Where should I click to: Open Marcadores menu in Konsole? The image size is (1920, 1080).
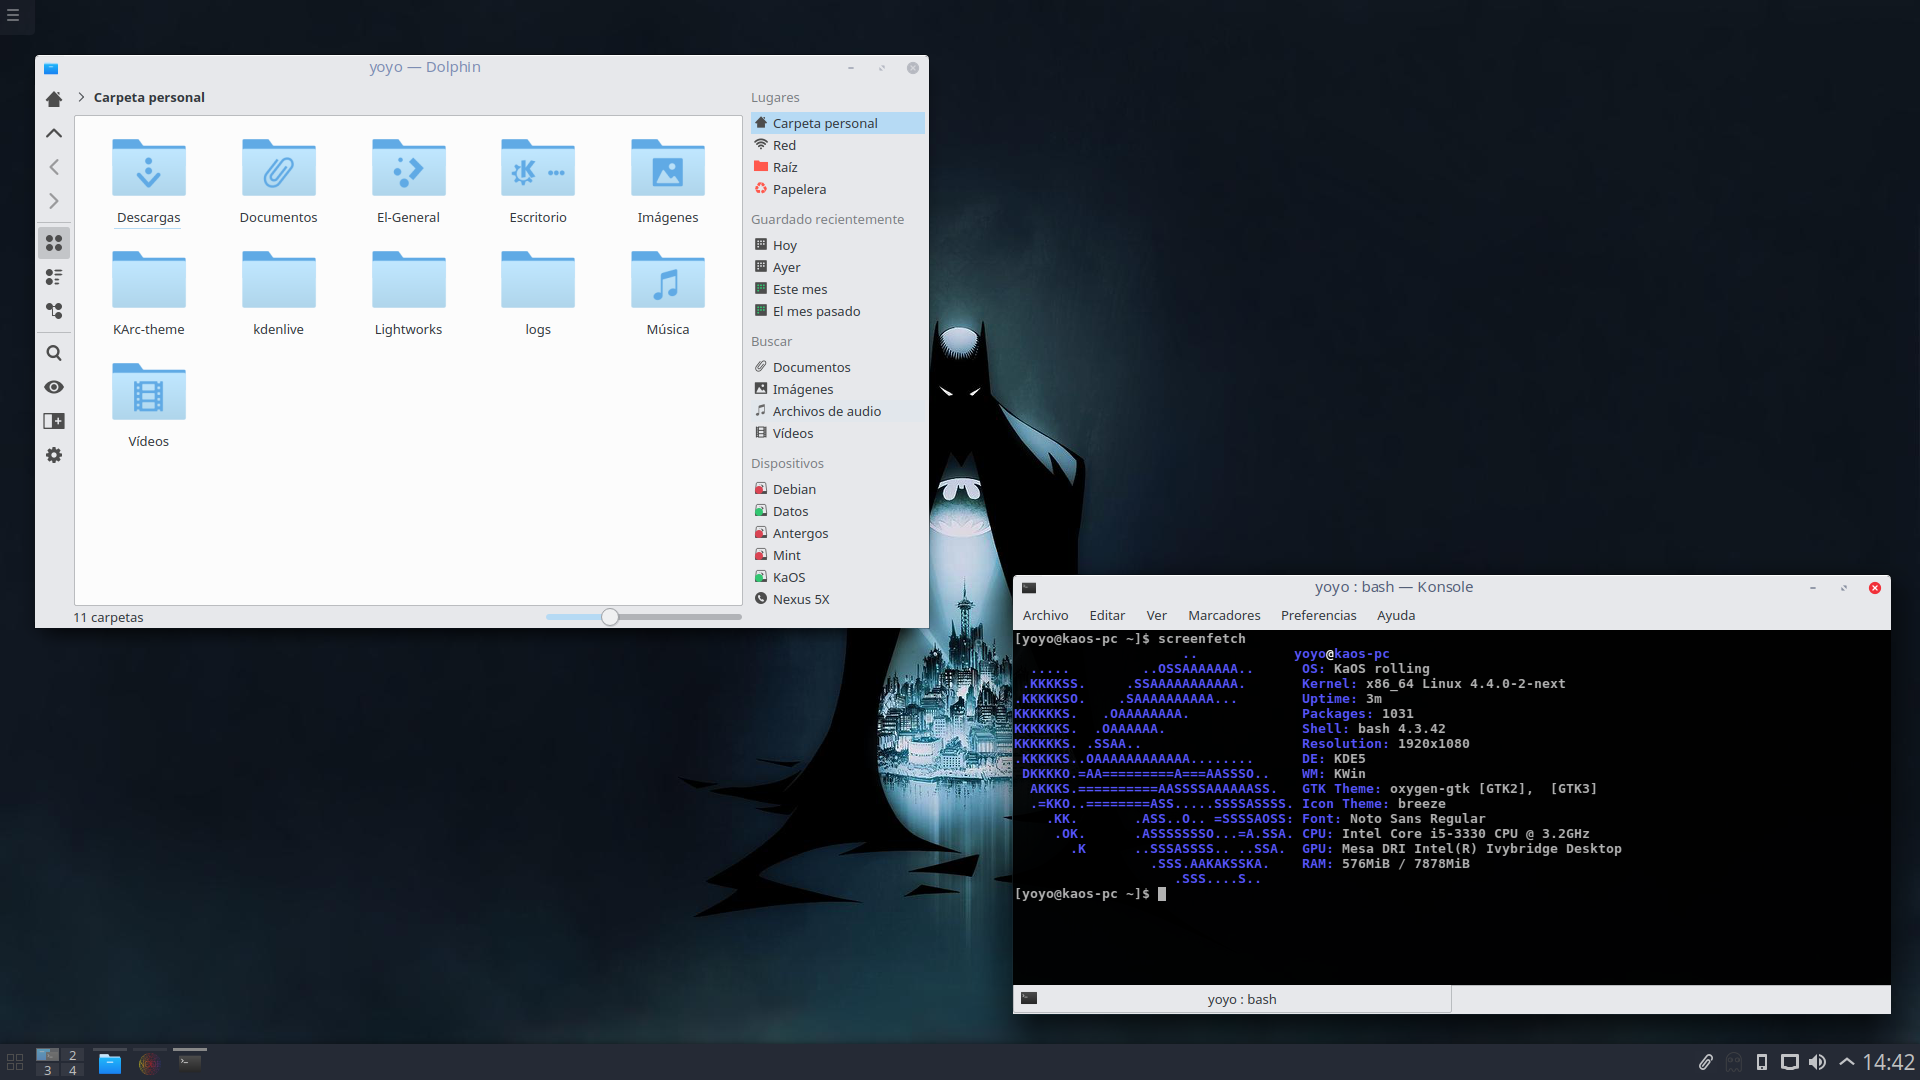coord(1224,615)
